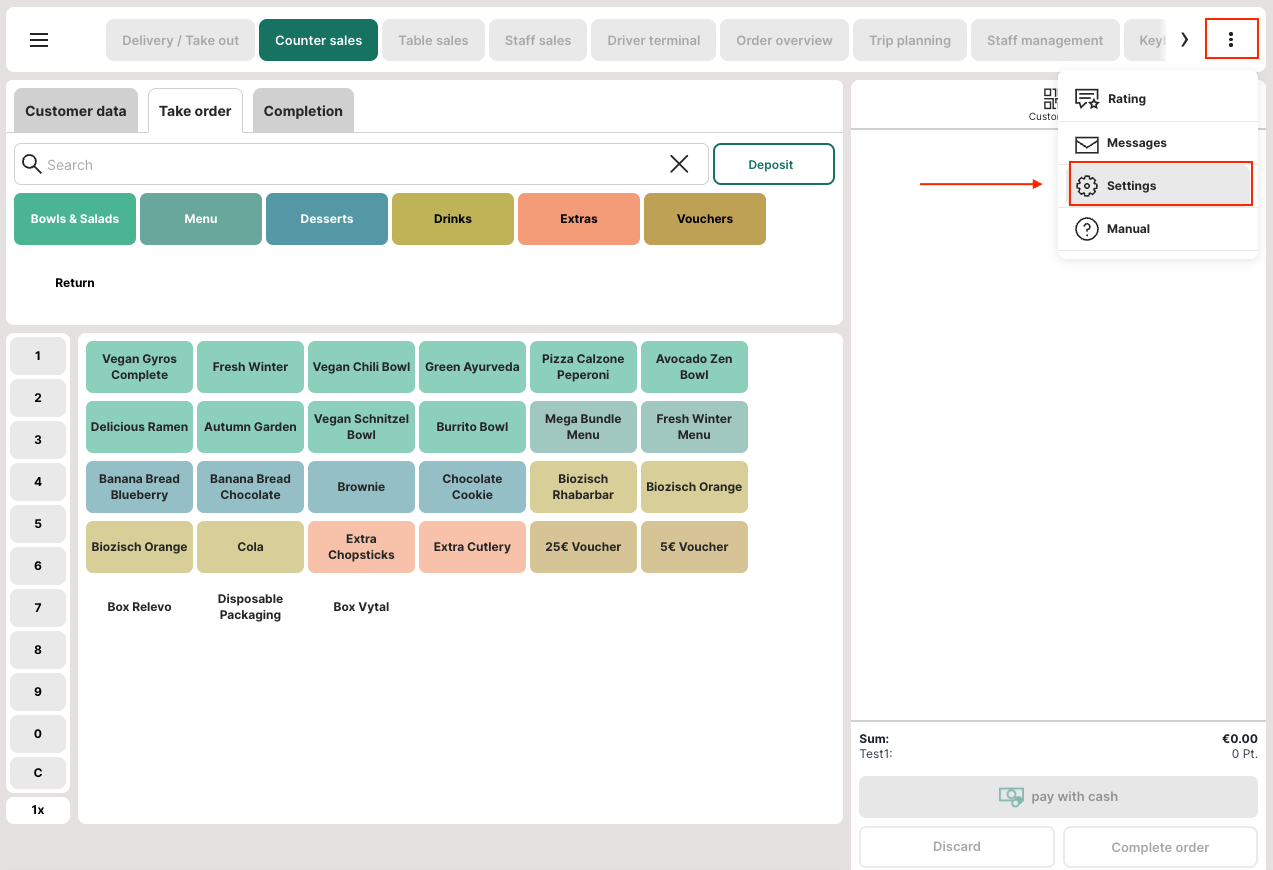Viewport: 1273px width, 870px height.
Task: Add Mega Bundle Menu to order
Action: [584, 427]
